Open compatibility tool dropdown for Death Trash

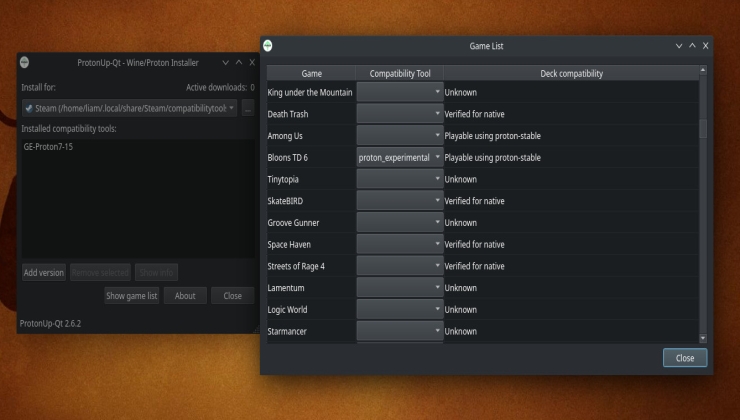click(400, 114)
